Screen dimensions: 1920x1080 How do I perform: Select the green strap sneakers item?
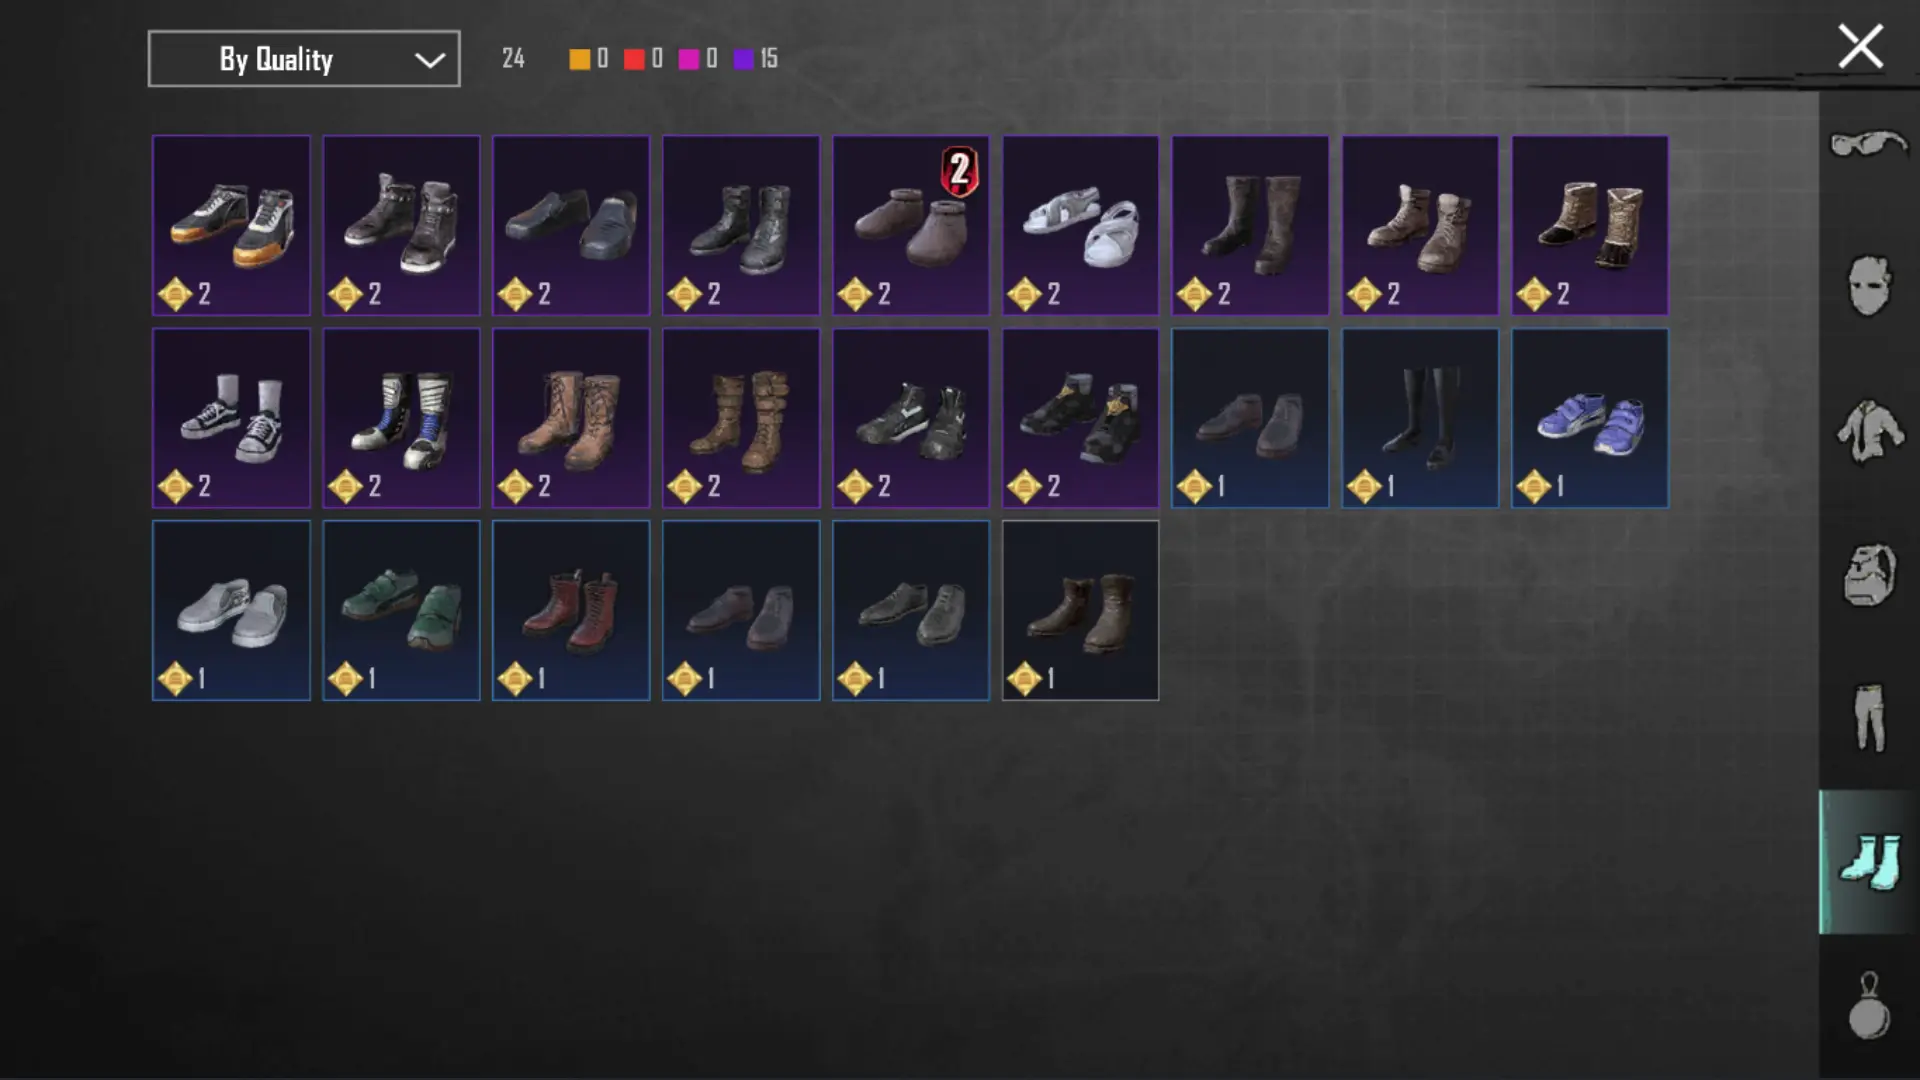point(401,610)
